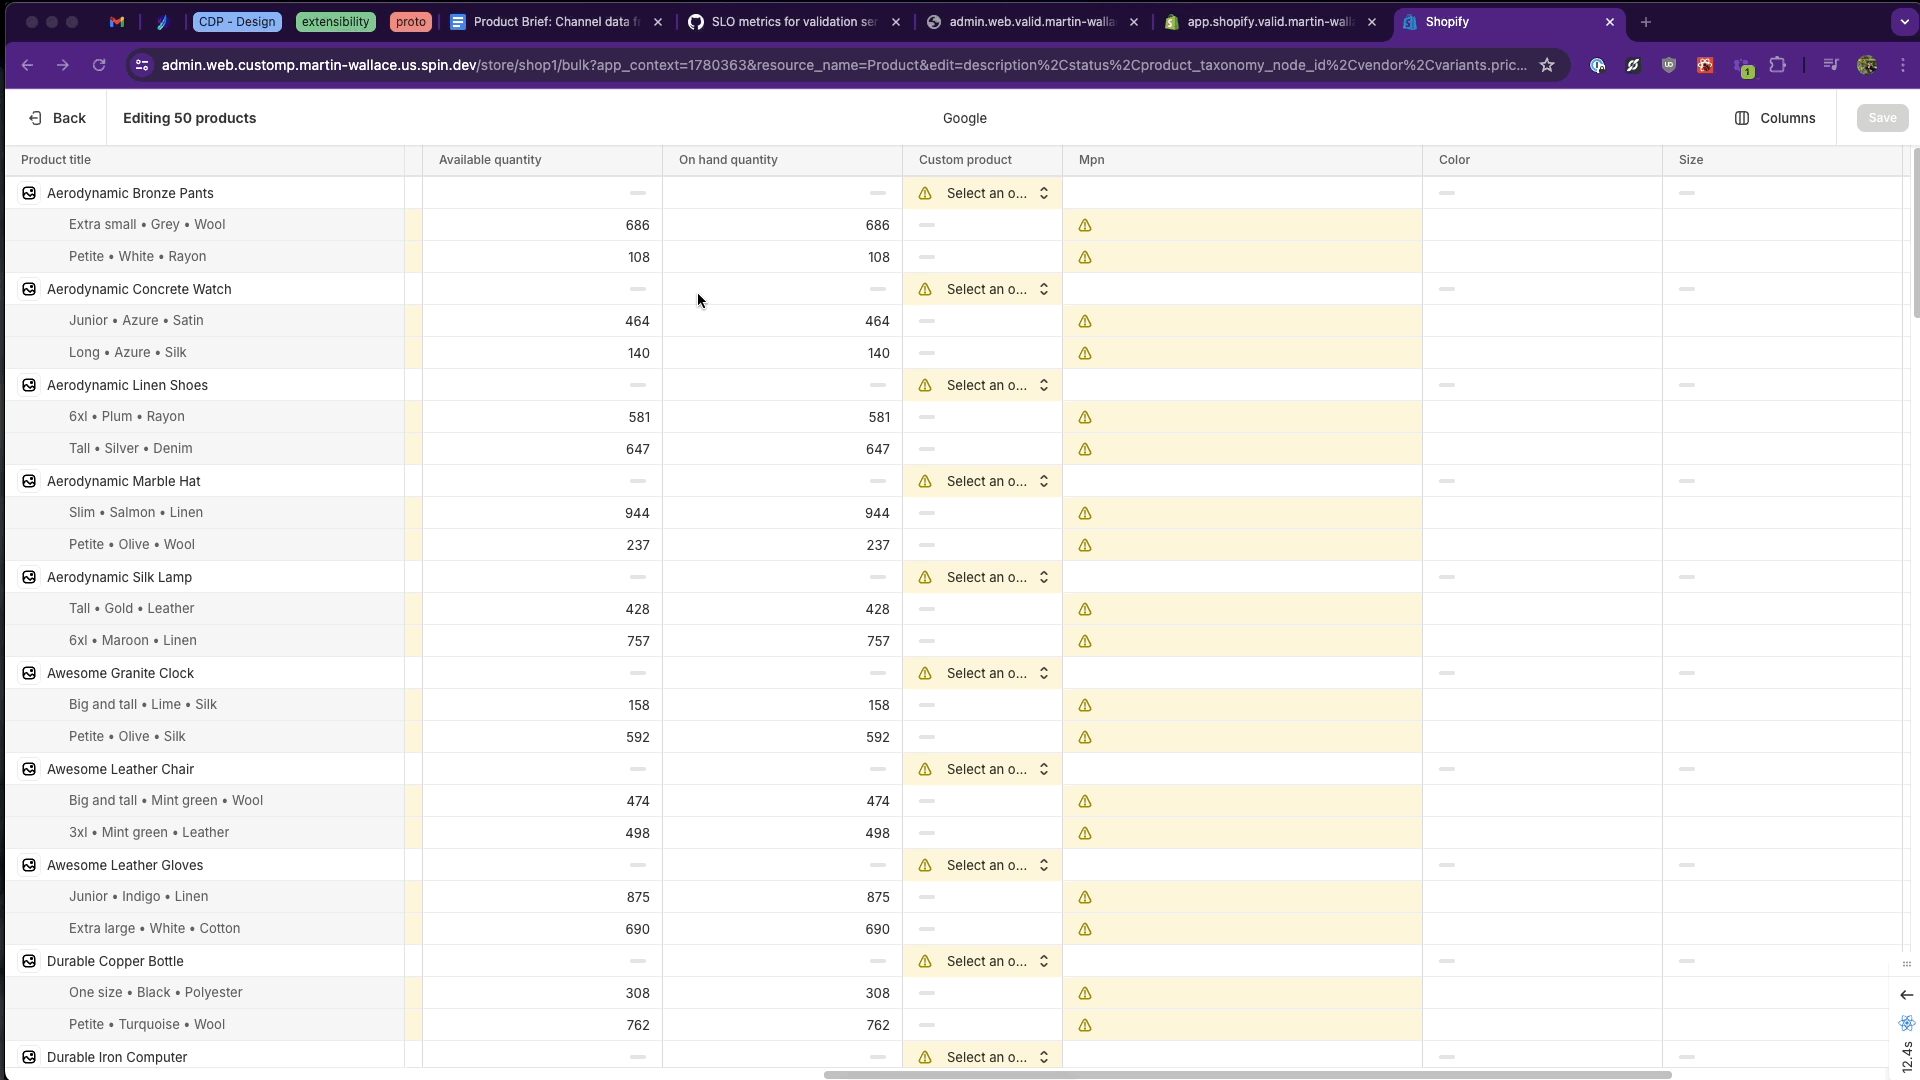Select the Big and tall • Lime • Silk row
The width and height of the screenshot is (1920, 1080).
click(205, 705)
